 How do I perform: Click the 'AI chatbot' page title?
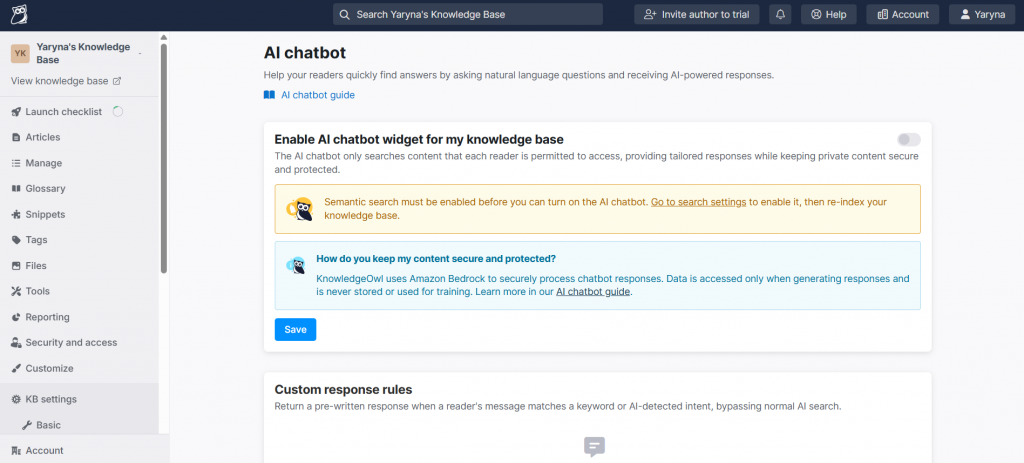coord(305,53)
